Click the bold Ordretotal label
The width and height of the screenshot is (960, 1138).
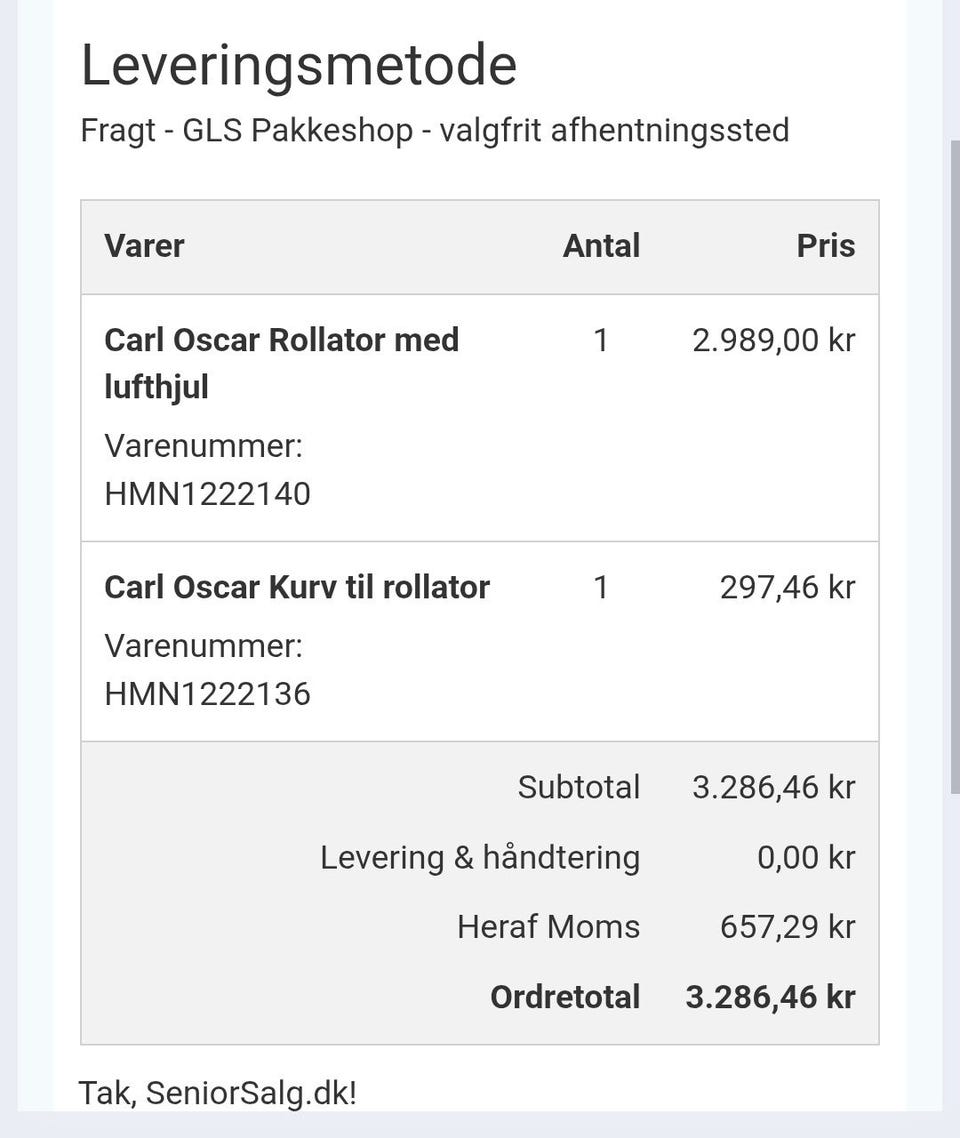[565, 997]
